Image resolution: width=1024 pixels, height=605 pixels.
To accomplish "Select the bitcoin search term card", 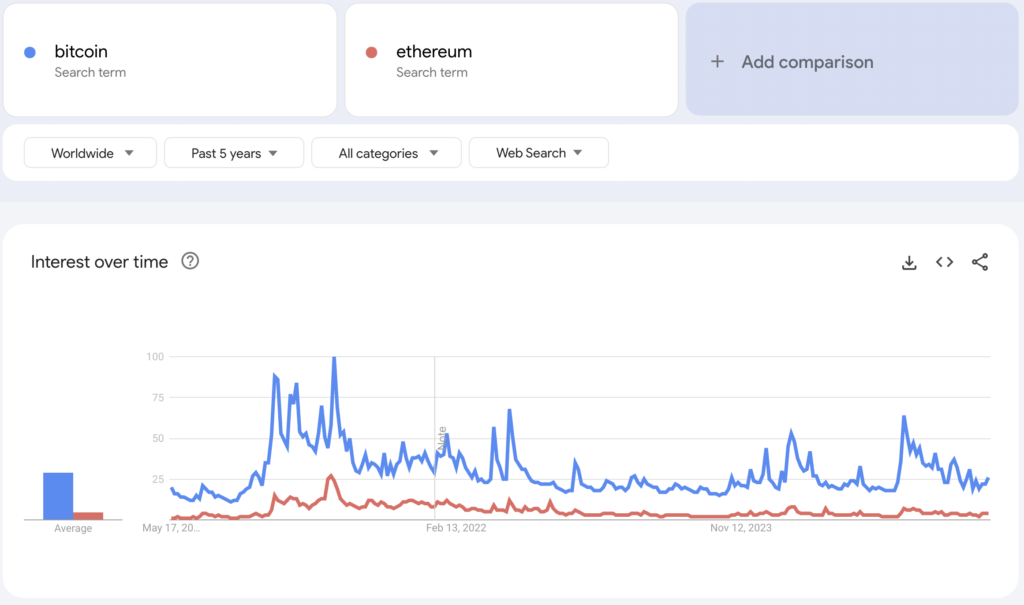I will point(170,60).
